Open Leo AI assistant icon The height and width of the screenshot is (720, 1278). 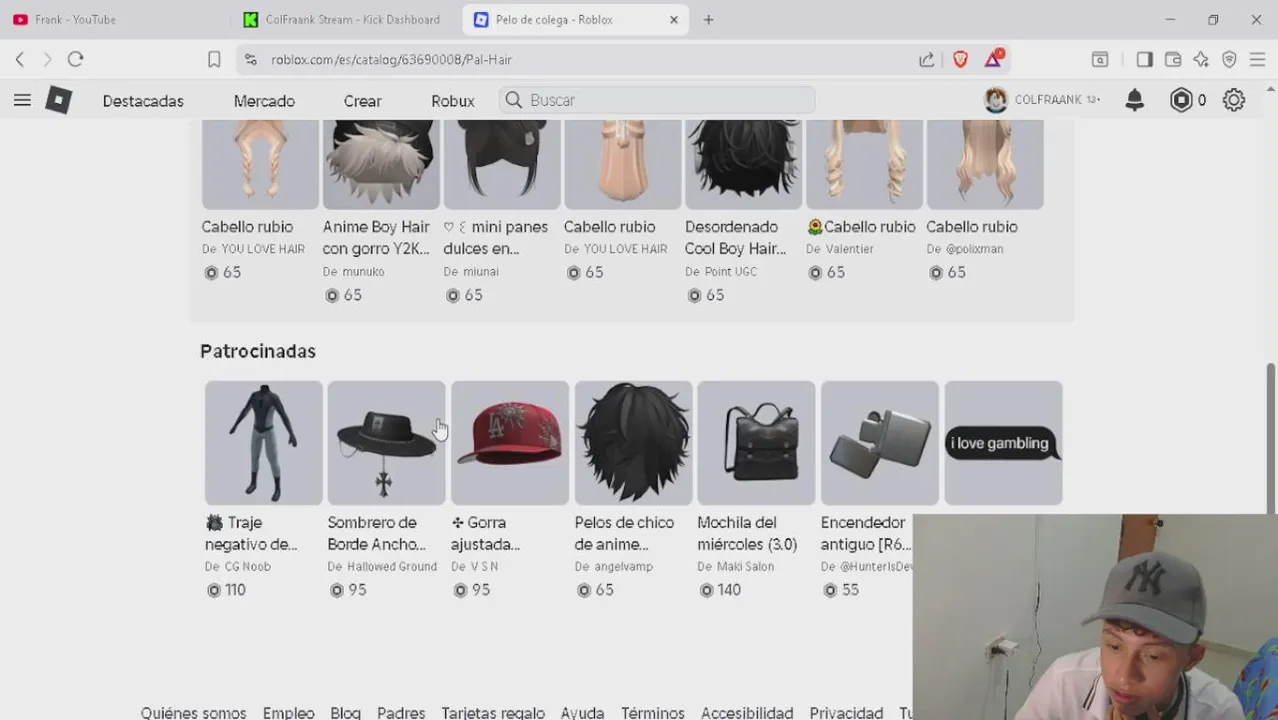pyautogui.click(x=1201, y=59)
